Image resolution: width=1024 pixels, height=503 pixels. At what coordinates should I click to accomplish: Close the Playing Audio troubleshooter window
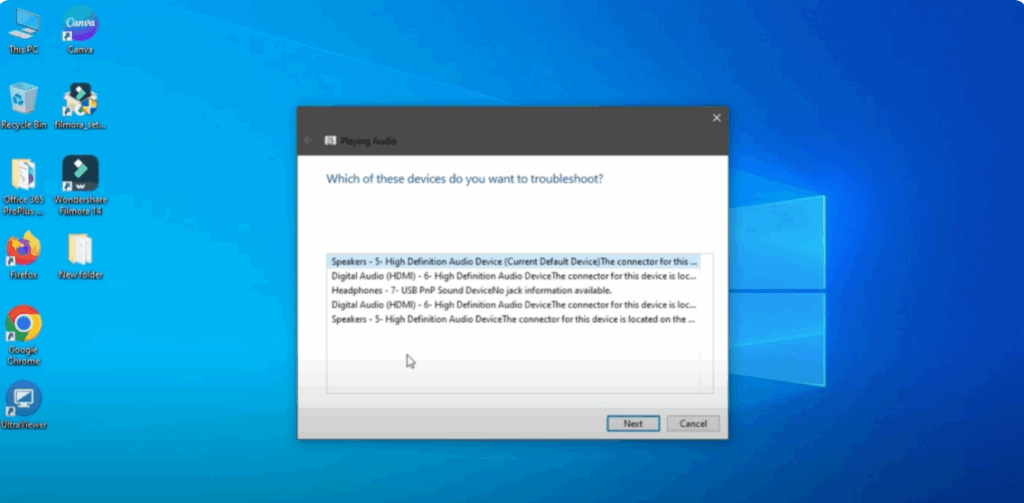716,118
